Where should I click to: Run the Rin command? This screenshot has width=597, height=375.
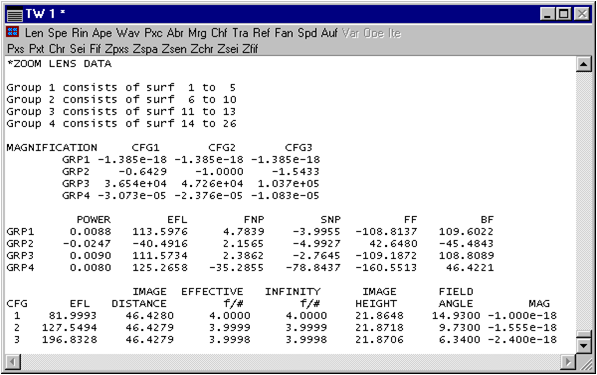80,33
